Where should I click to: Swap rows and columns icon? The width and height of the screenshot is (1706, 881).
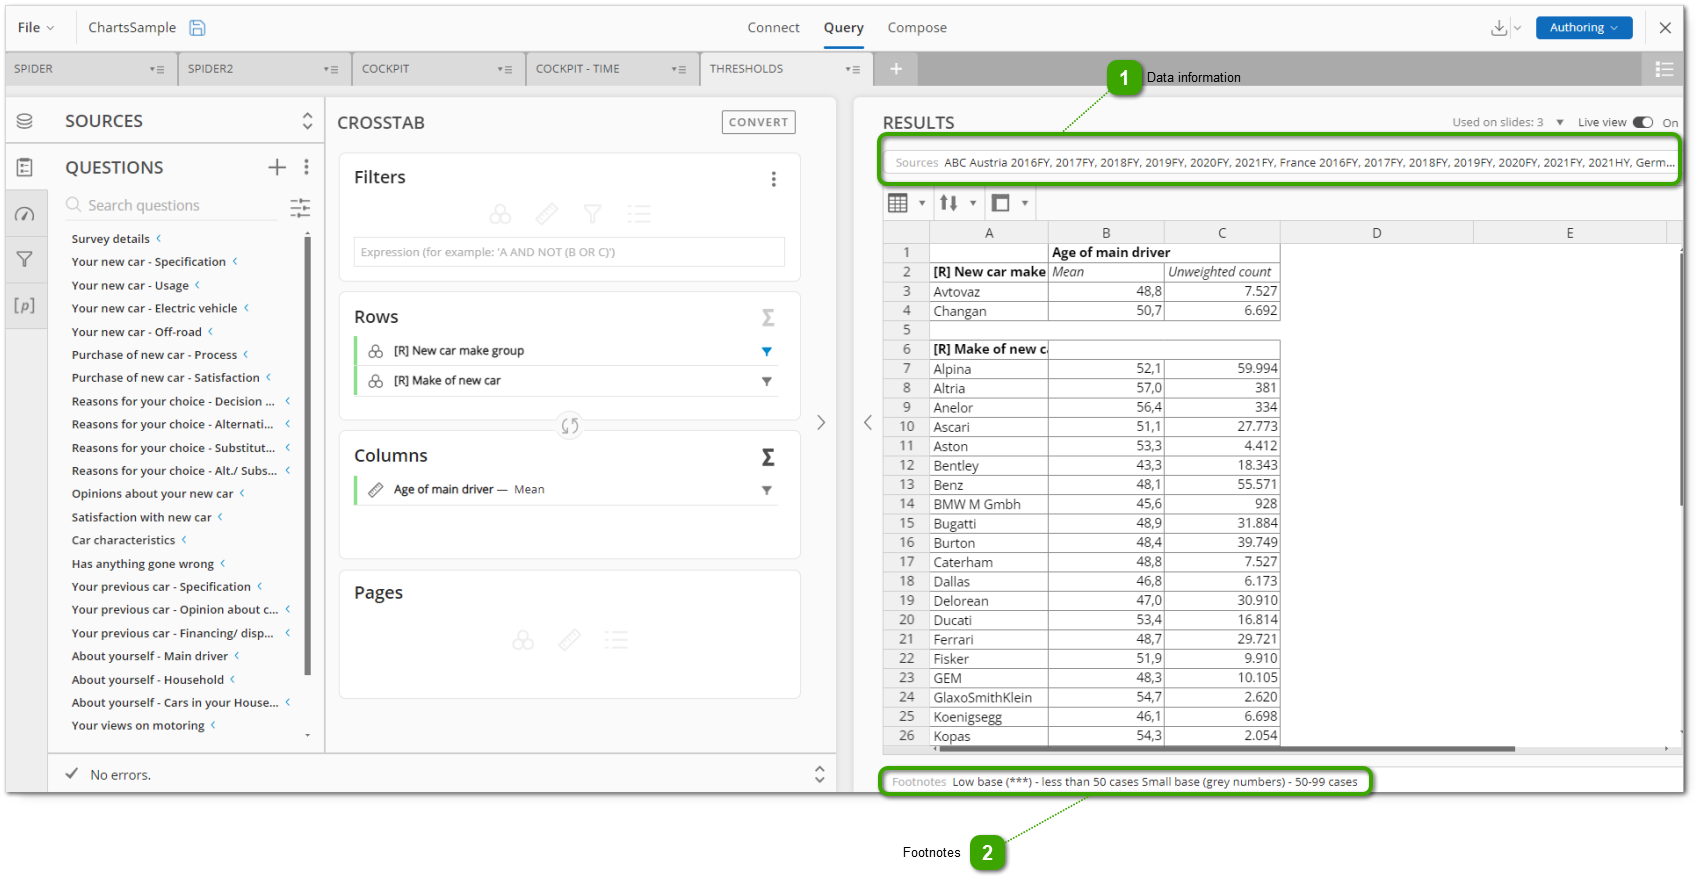point(570,425)
